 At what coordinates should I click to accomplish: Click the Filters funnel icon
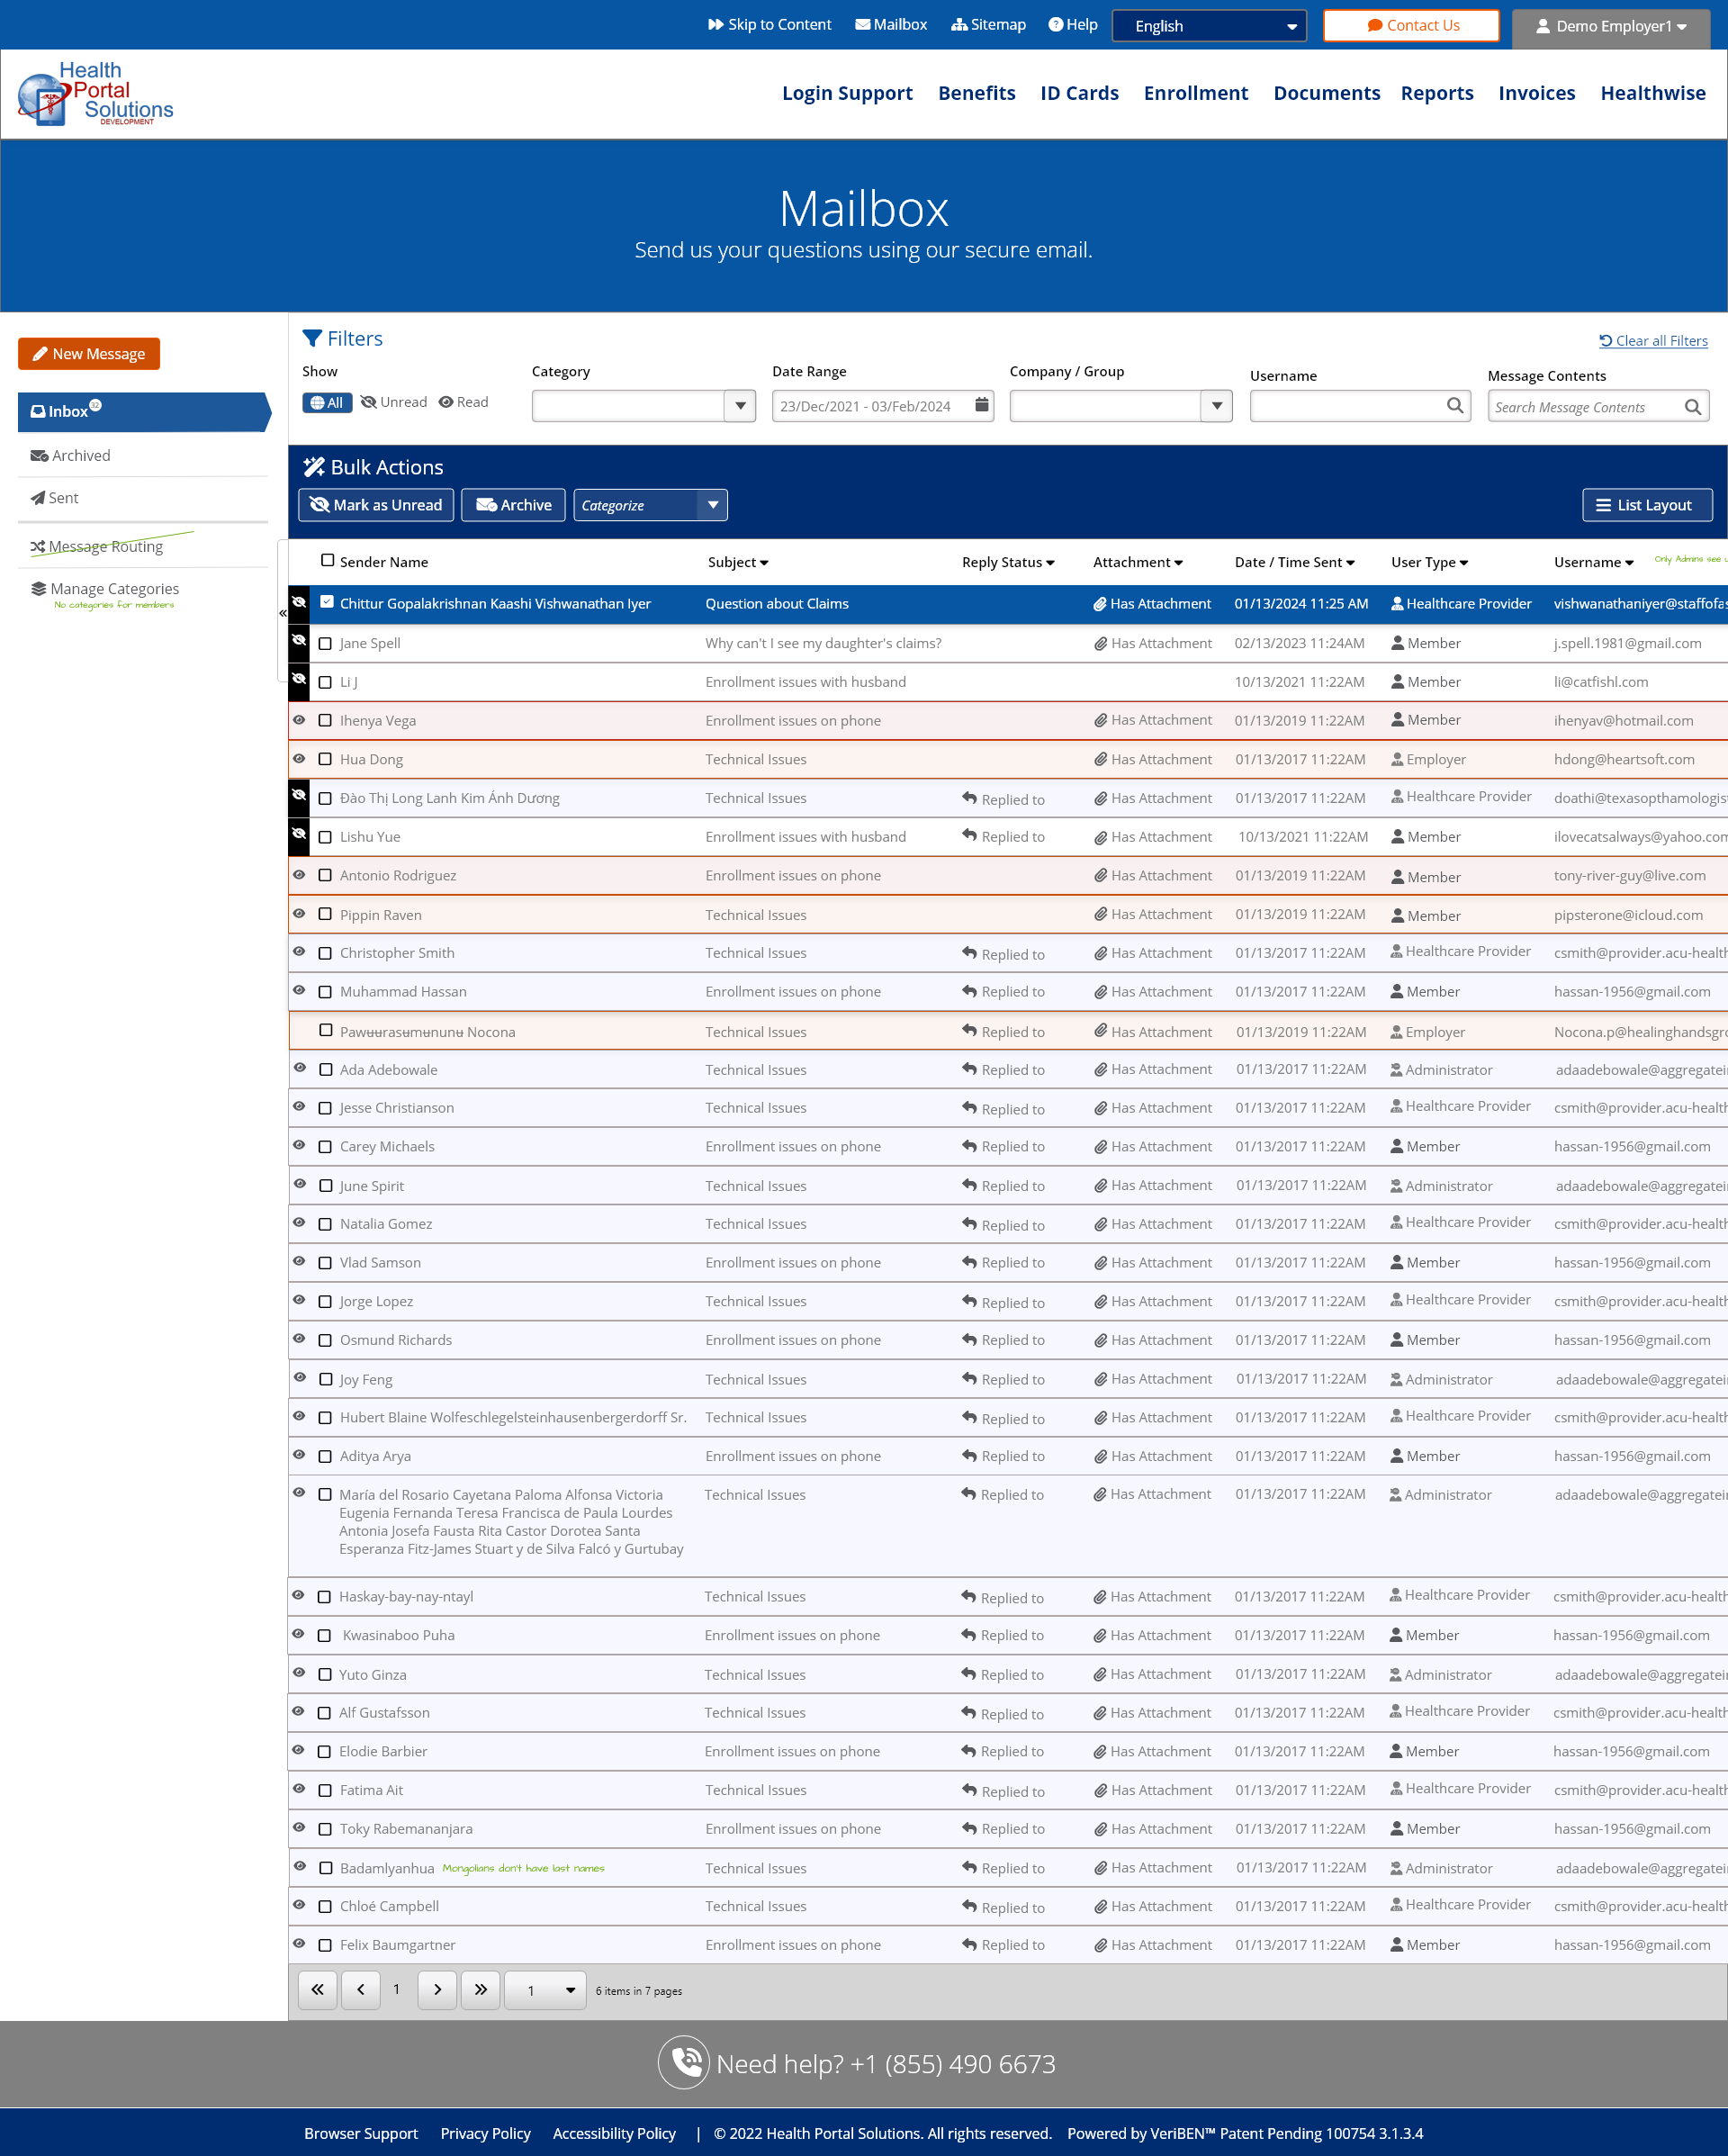click(x=313, y=339)
